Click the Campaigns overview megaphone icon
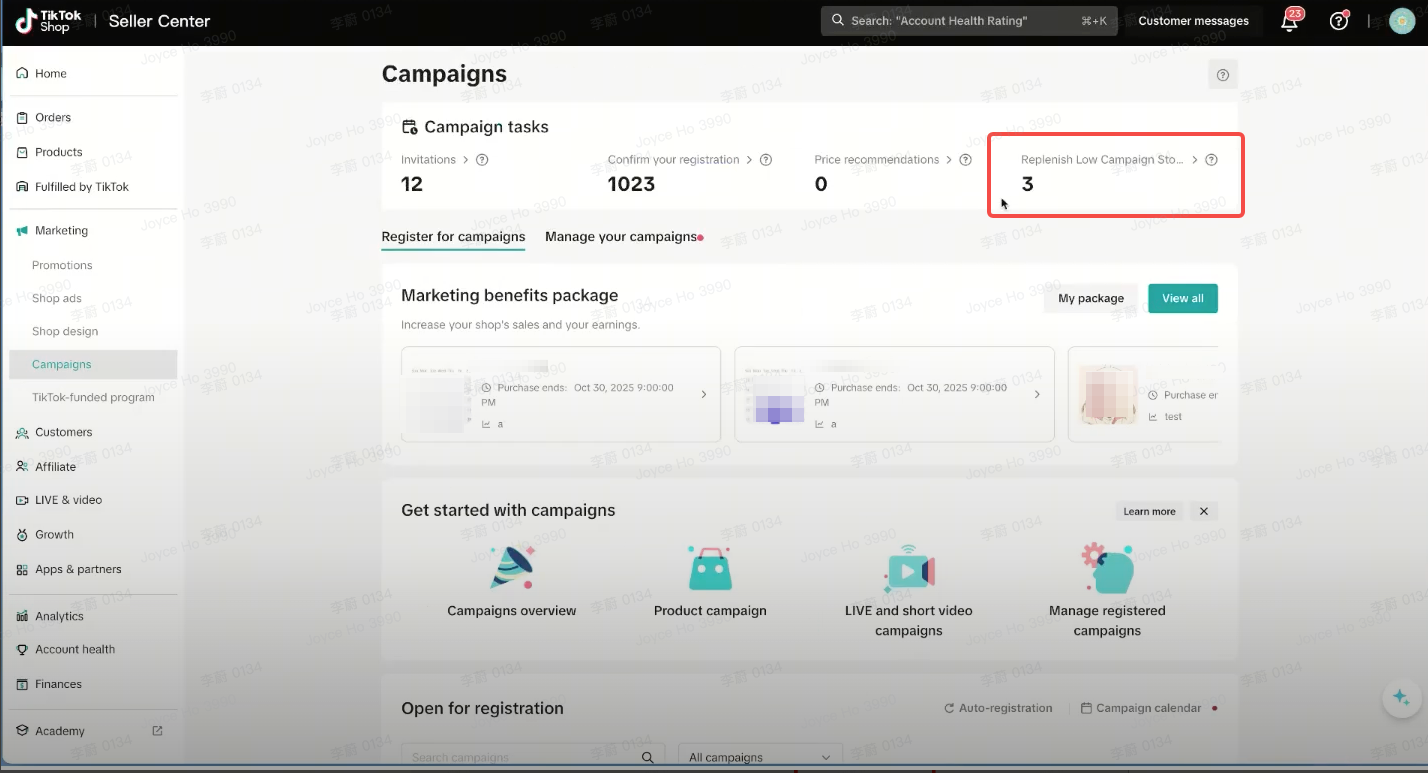 tap(512, 568)
